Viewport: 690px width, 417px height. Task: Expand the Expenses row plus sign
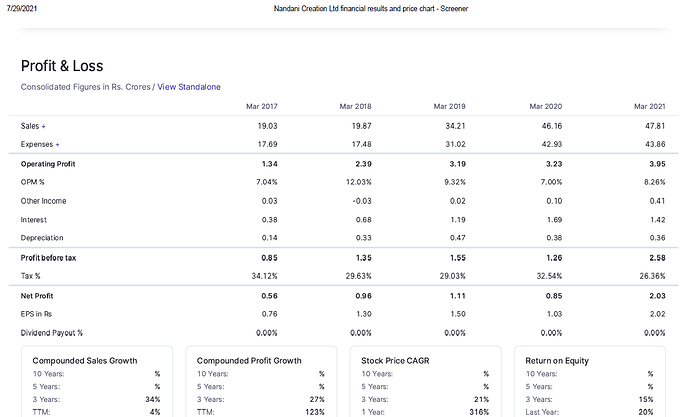(57, 144)
